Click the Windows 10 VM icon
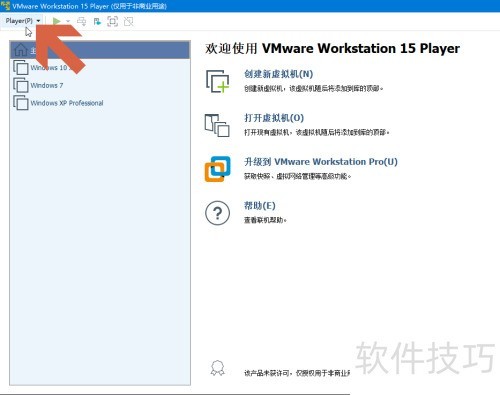The width and height of the screenshot is (500, 395). pos(21,67)
